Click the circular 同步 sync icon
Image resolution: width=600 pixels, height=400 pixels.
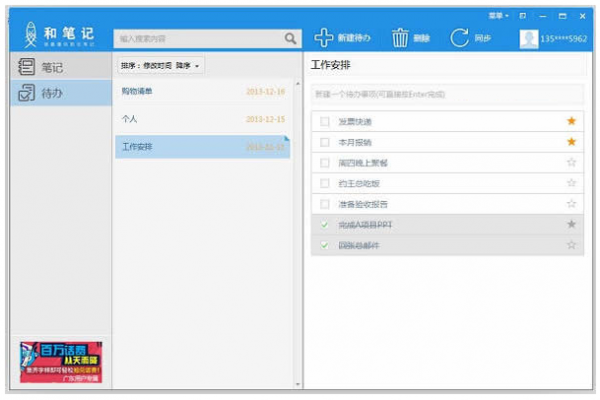[x=459, y=38]
